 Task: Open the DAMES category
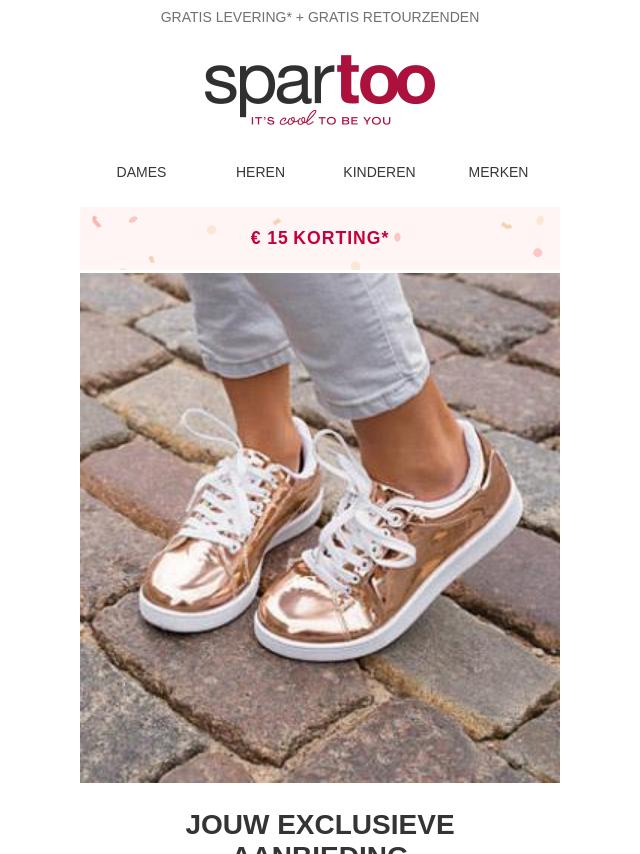click(141, 172)
